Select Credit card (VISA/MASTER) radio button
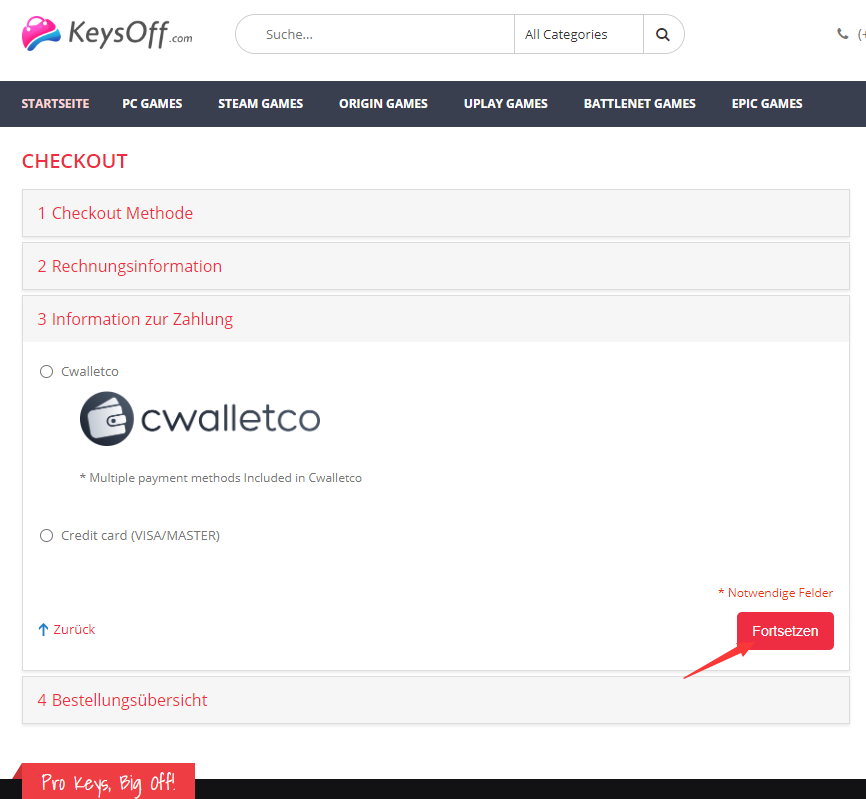 pyautogui.click(x=46, y=536)
